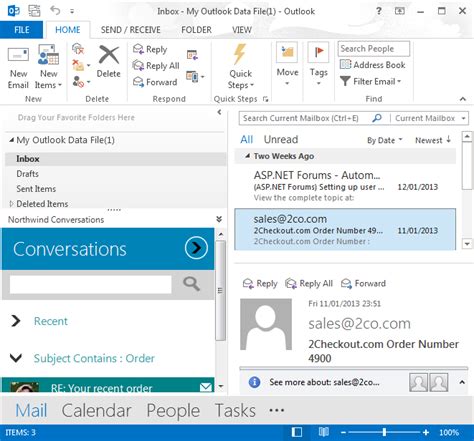The height and width of the screenshot is (441, 474).
Task: Open Customize Quick Access Toolbar arrow
Action: pyautogui.click(x=72, y=11)
